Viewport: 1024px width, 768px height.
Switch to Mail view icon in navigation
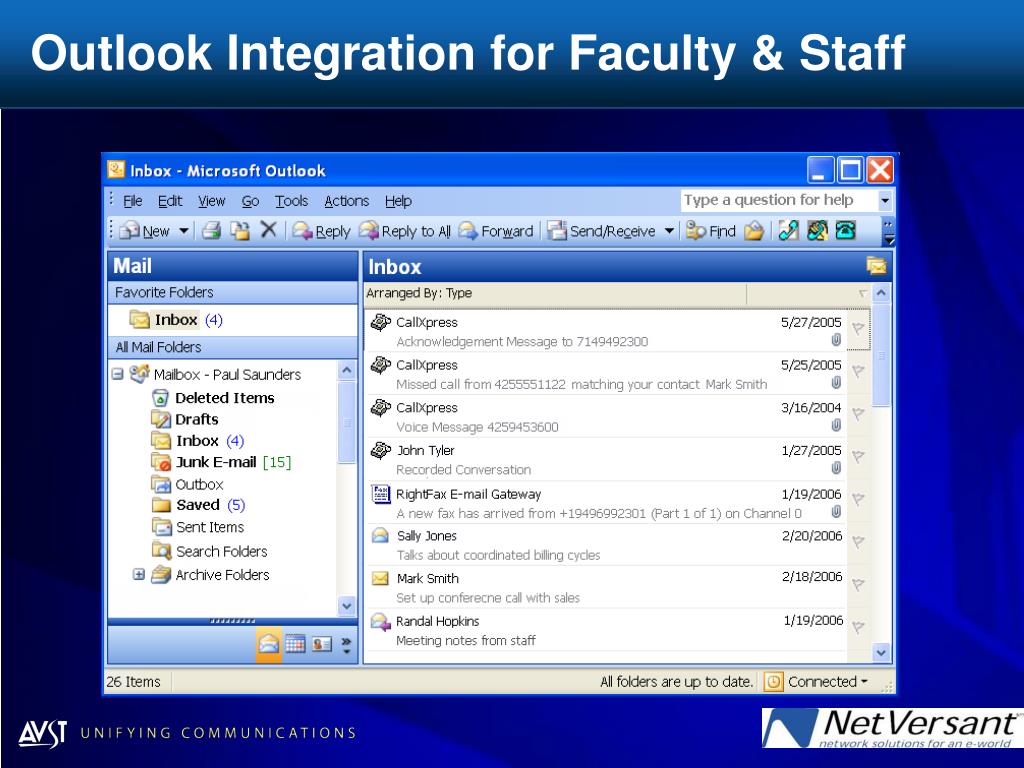[268, 644]
